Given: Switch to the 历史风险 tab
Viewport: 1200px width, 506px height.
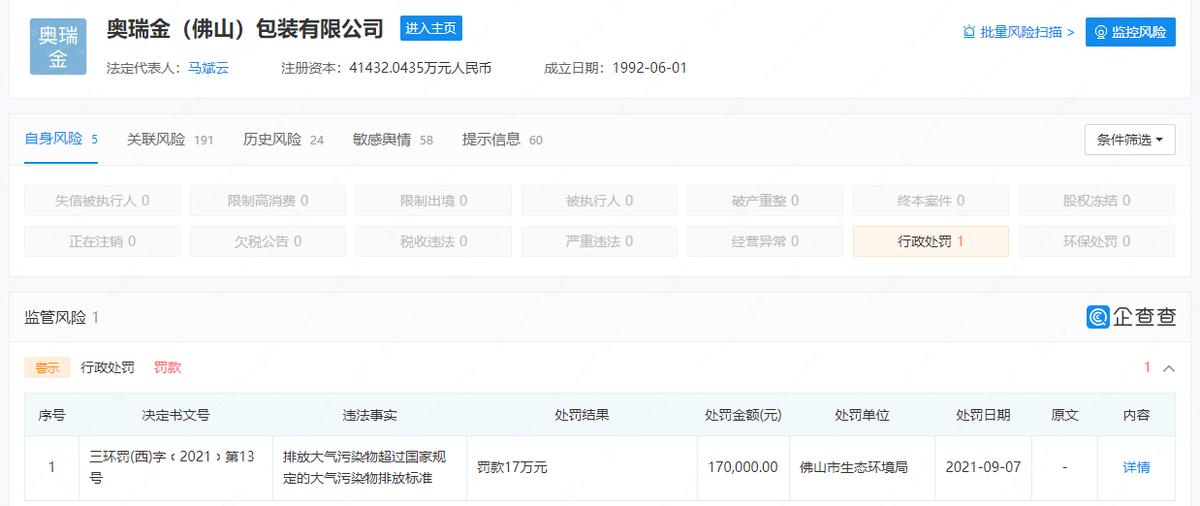Looking at the screenshot, I should point(283,140).
